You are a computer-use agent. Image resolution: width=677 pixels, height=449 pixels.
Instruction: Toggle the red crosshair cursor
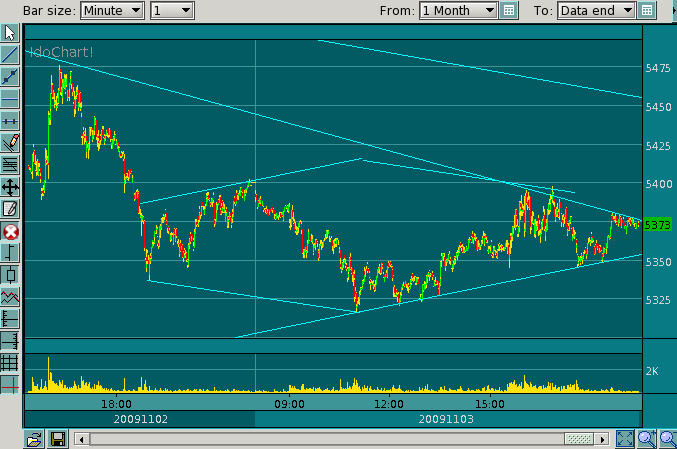10,385
